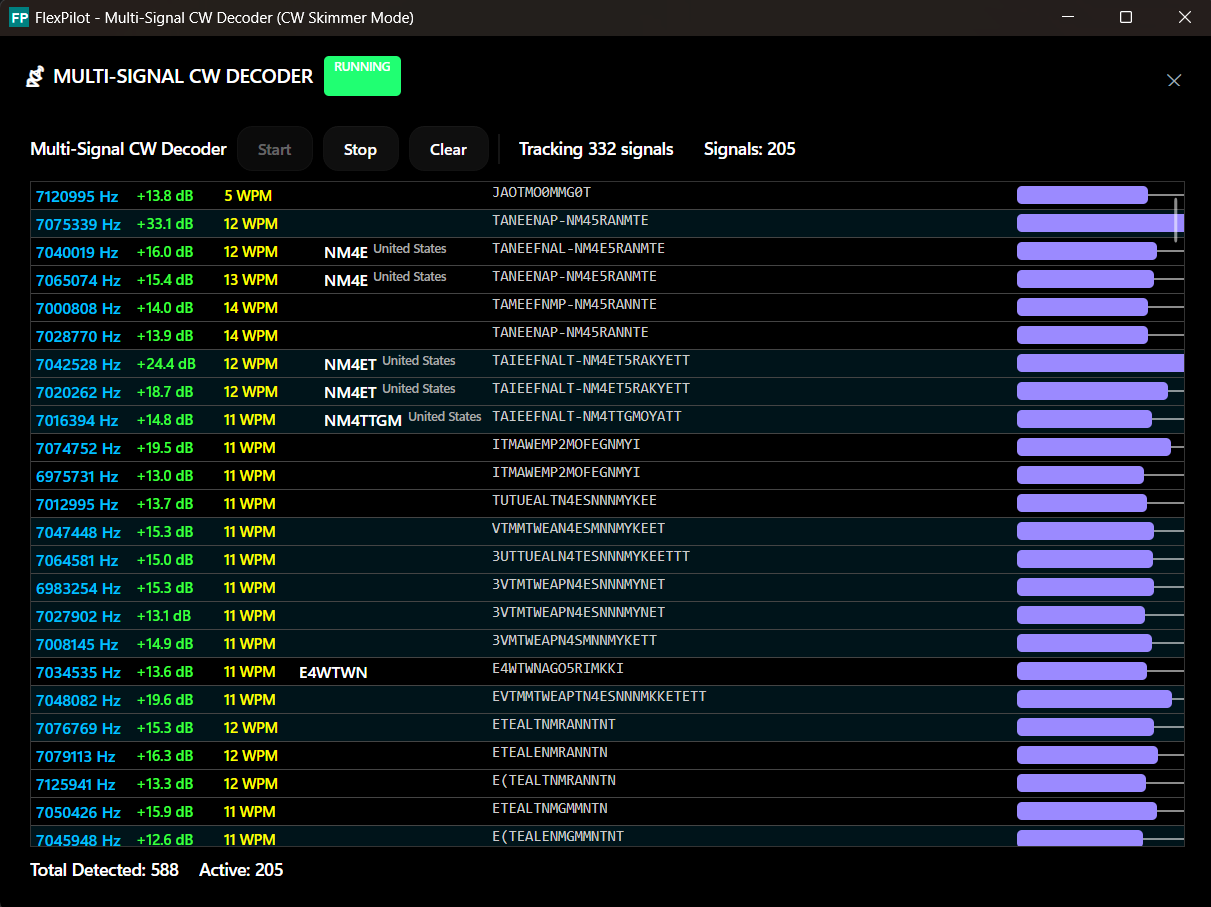
Task: Click signal level bar for 7048082 Hz
Action: point(1094,699)
